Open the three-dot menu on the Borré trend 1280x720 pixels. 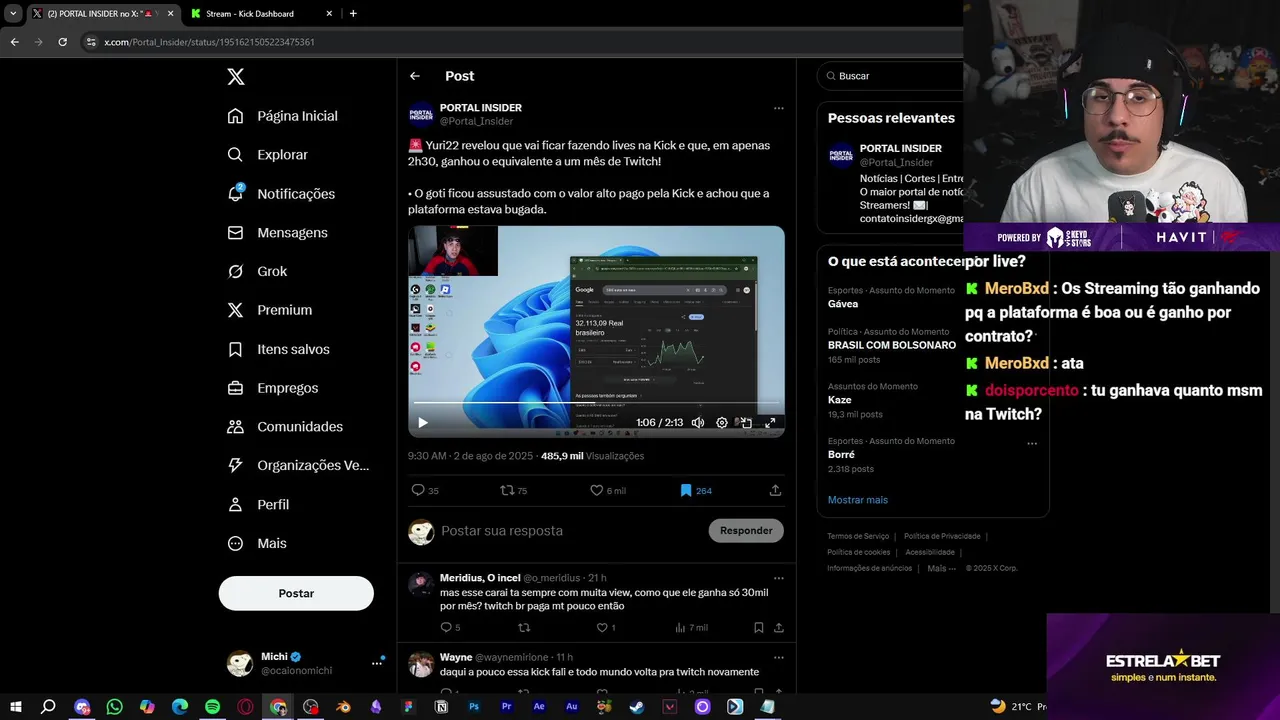click(1032, 443)
